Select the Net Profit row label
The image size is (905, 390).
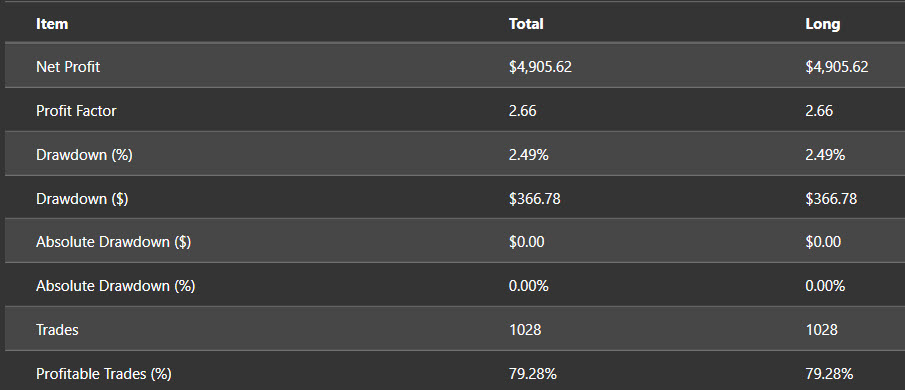pos(68,67)
